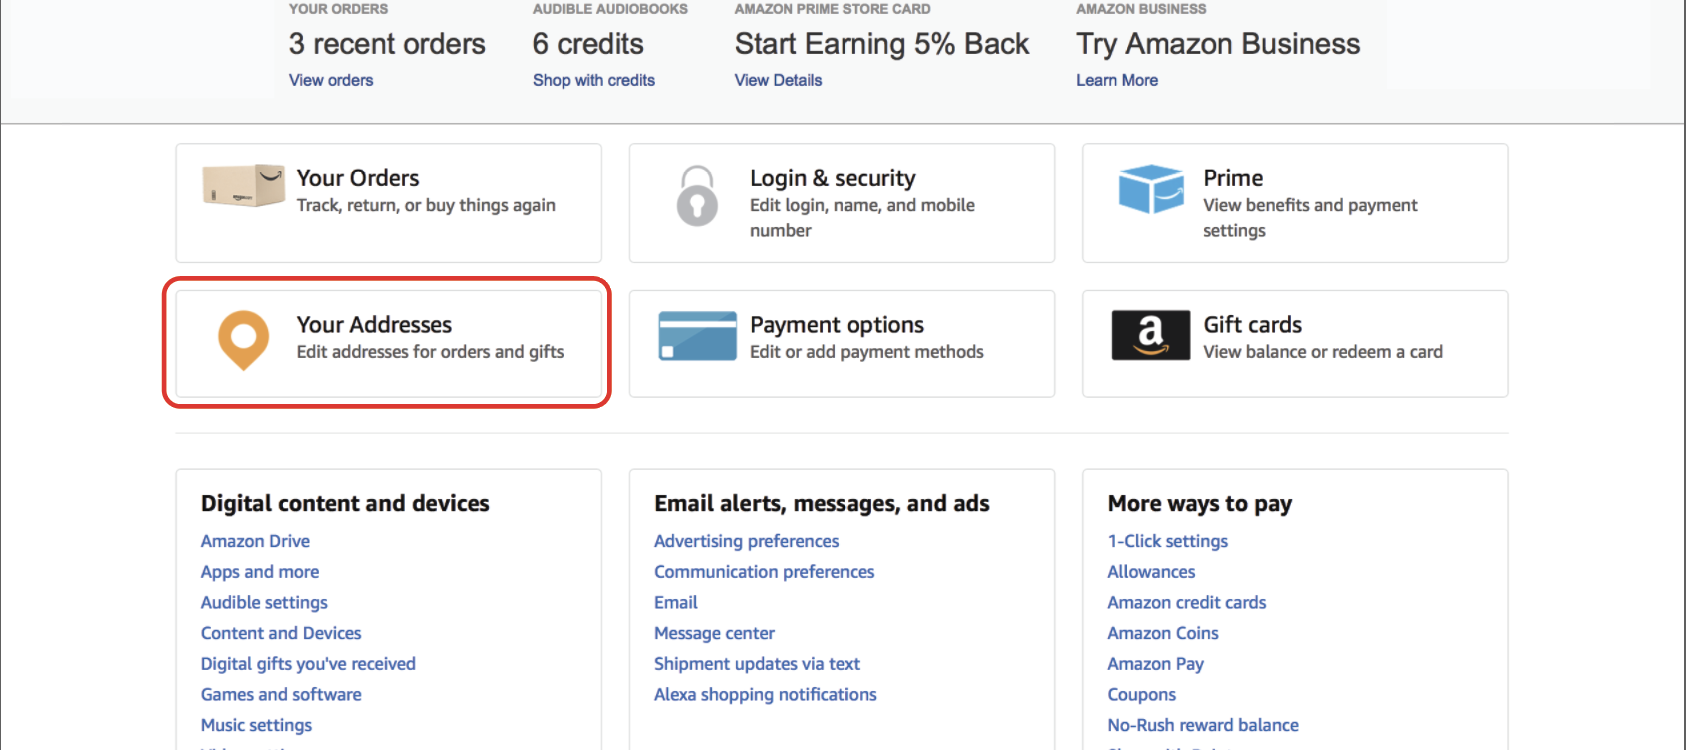
Task: Open Shop with credits link
Action: click(594, 80)
